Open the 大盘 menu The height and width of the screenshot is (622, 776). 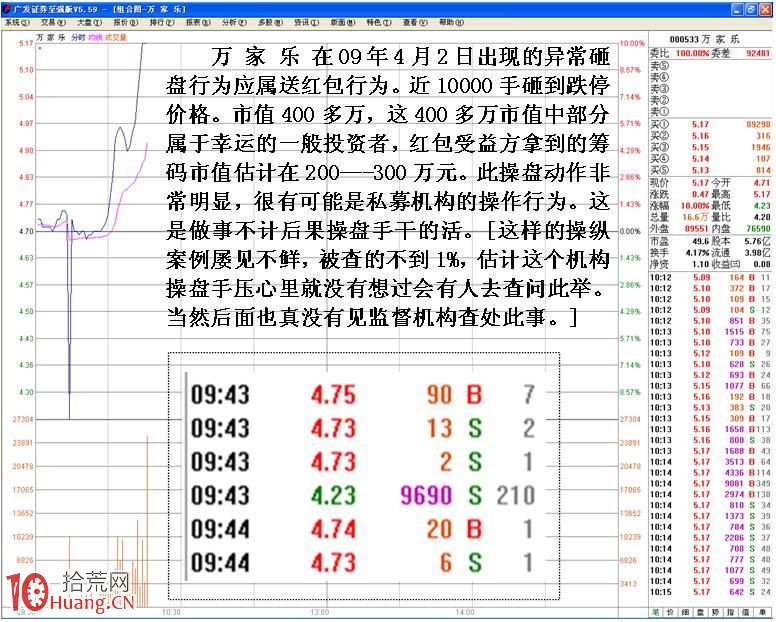tap(89, 23)
